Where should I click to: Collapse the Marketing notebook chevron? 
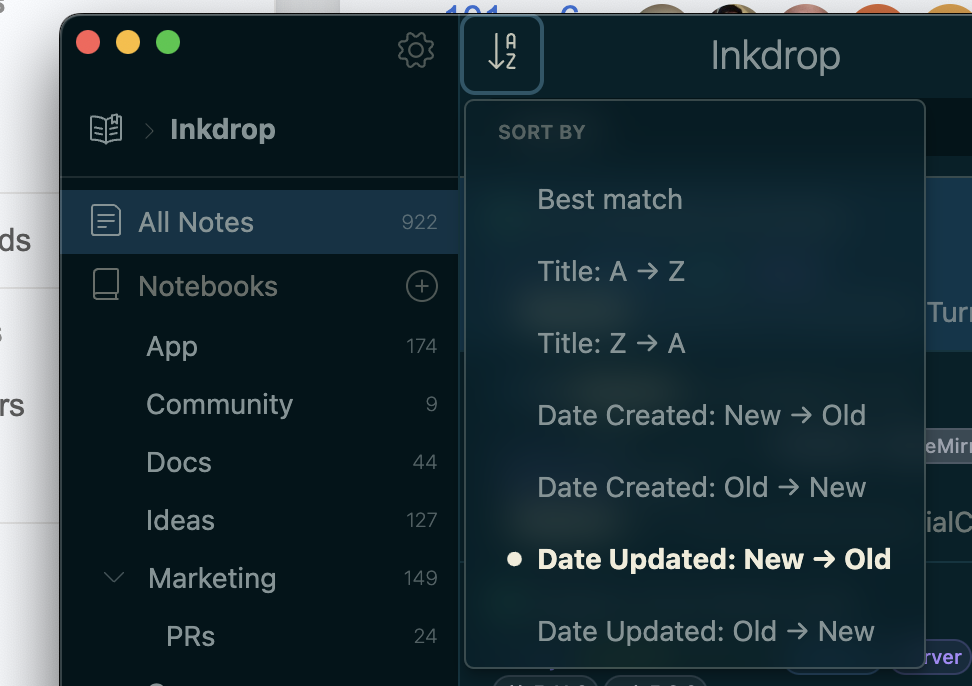pyautogui.click(x=114, y=578)
